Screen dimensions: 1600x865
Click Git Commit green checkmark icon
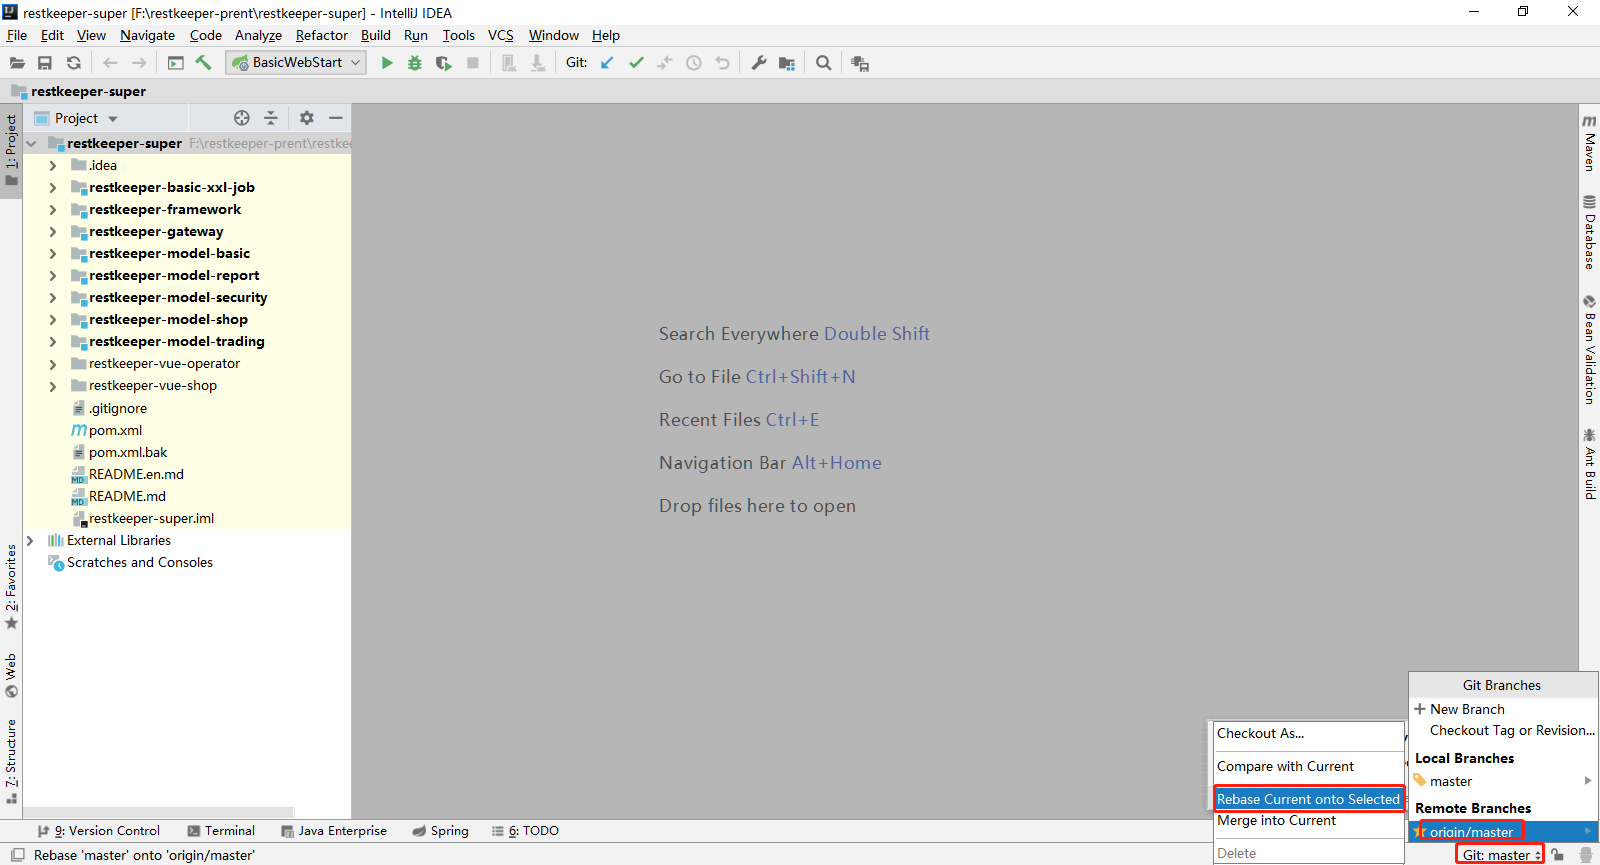tap(636, 63)
